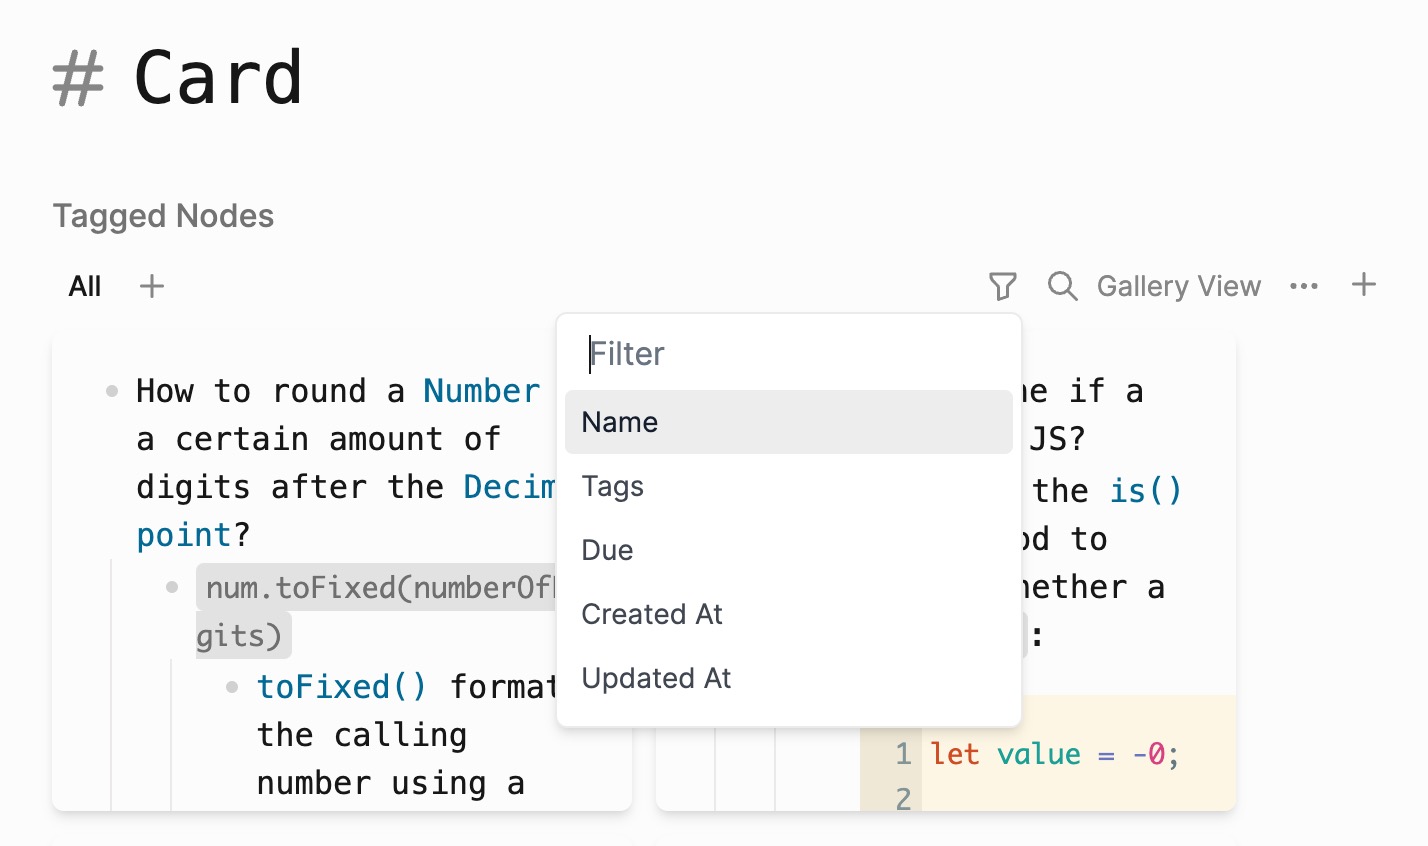Open the toFixed() link

pos(342,687)
